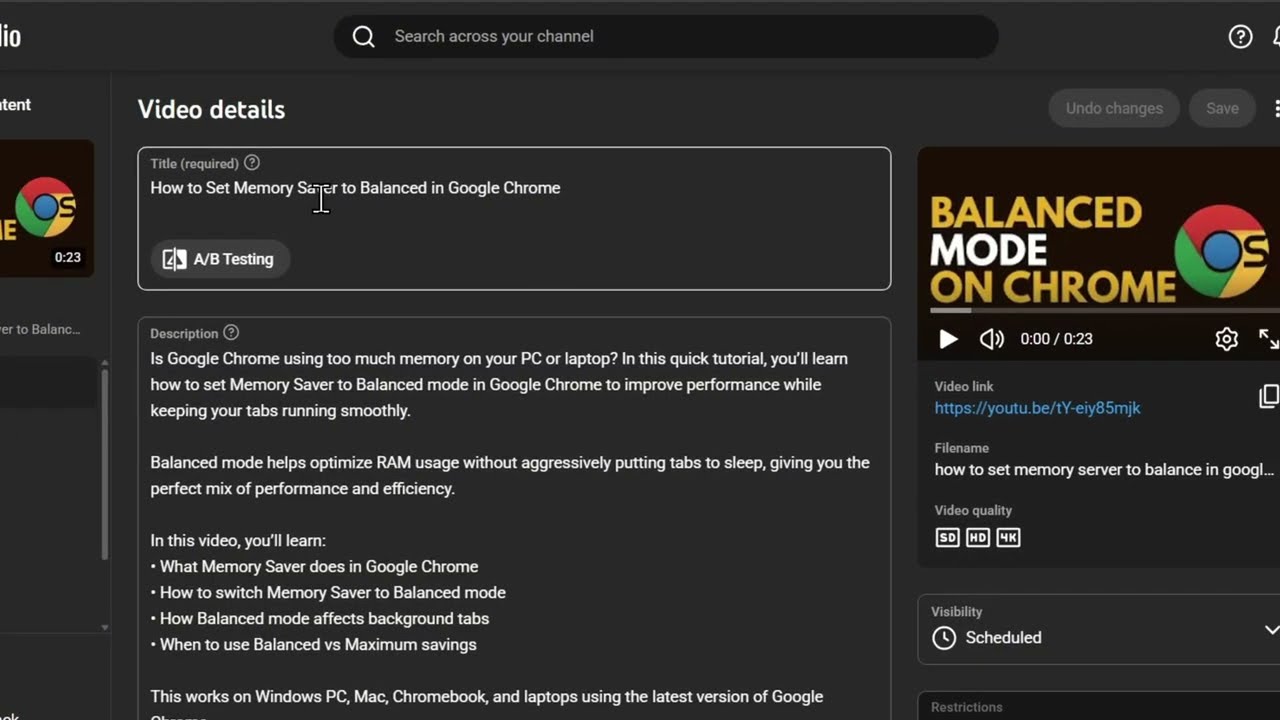Click the Title help tooltip icon
This screenshot has width=1280, height=720.
click(252, 163)
